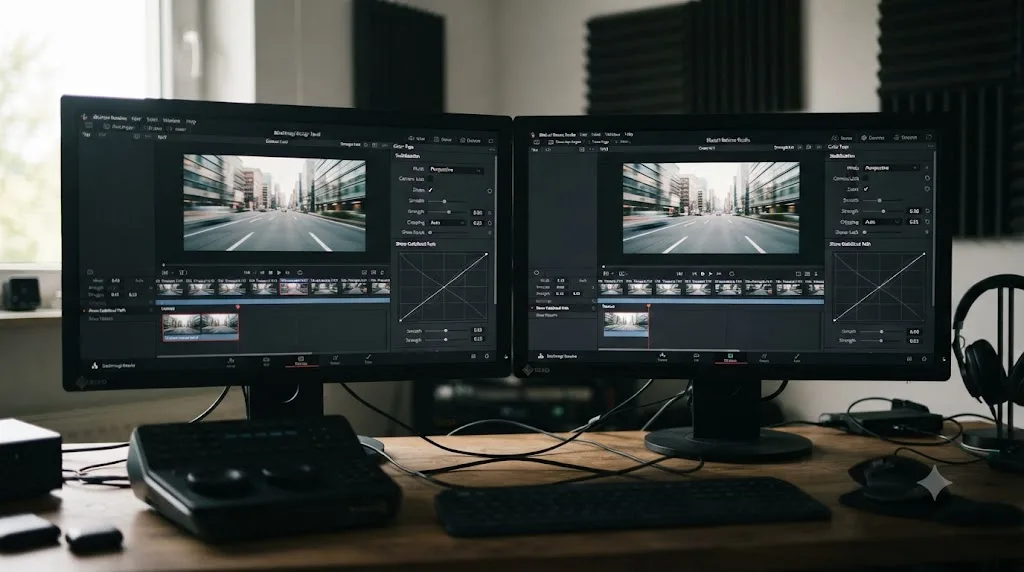1024x572 pixels.
Task: Click the Smooth value field below the curve, right monitor
Action: 914,332
